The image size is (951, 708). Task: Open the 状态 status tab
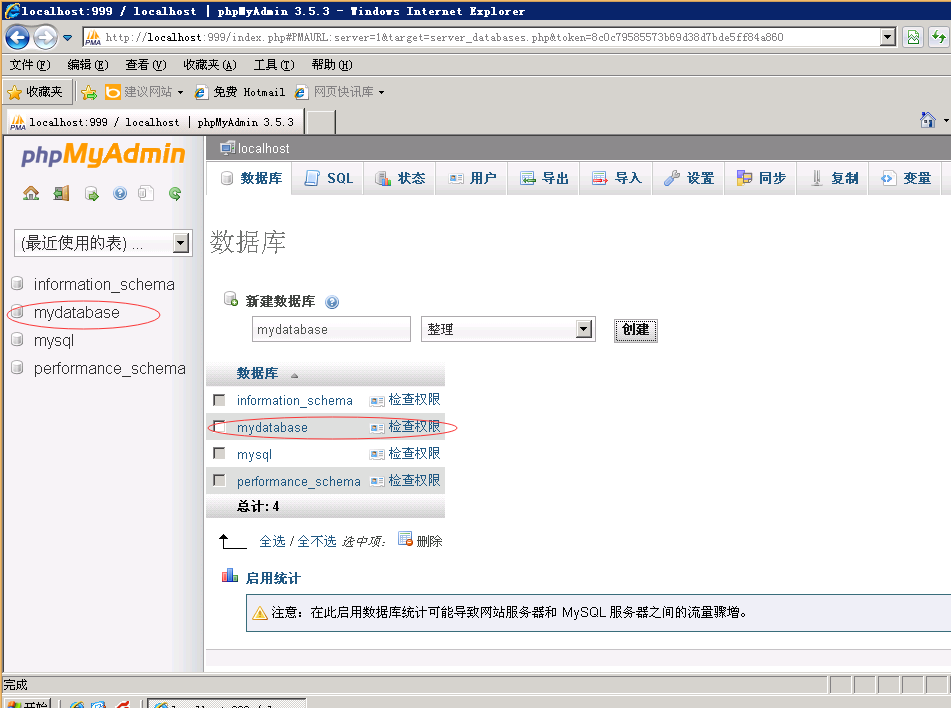point(400,178)
